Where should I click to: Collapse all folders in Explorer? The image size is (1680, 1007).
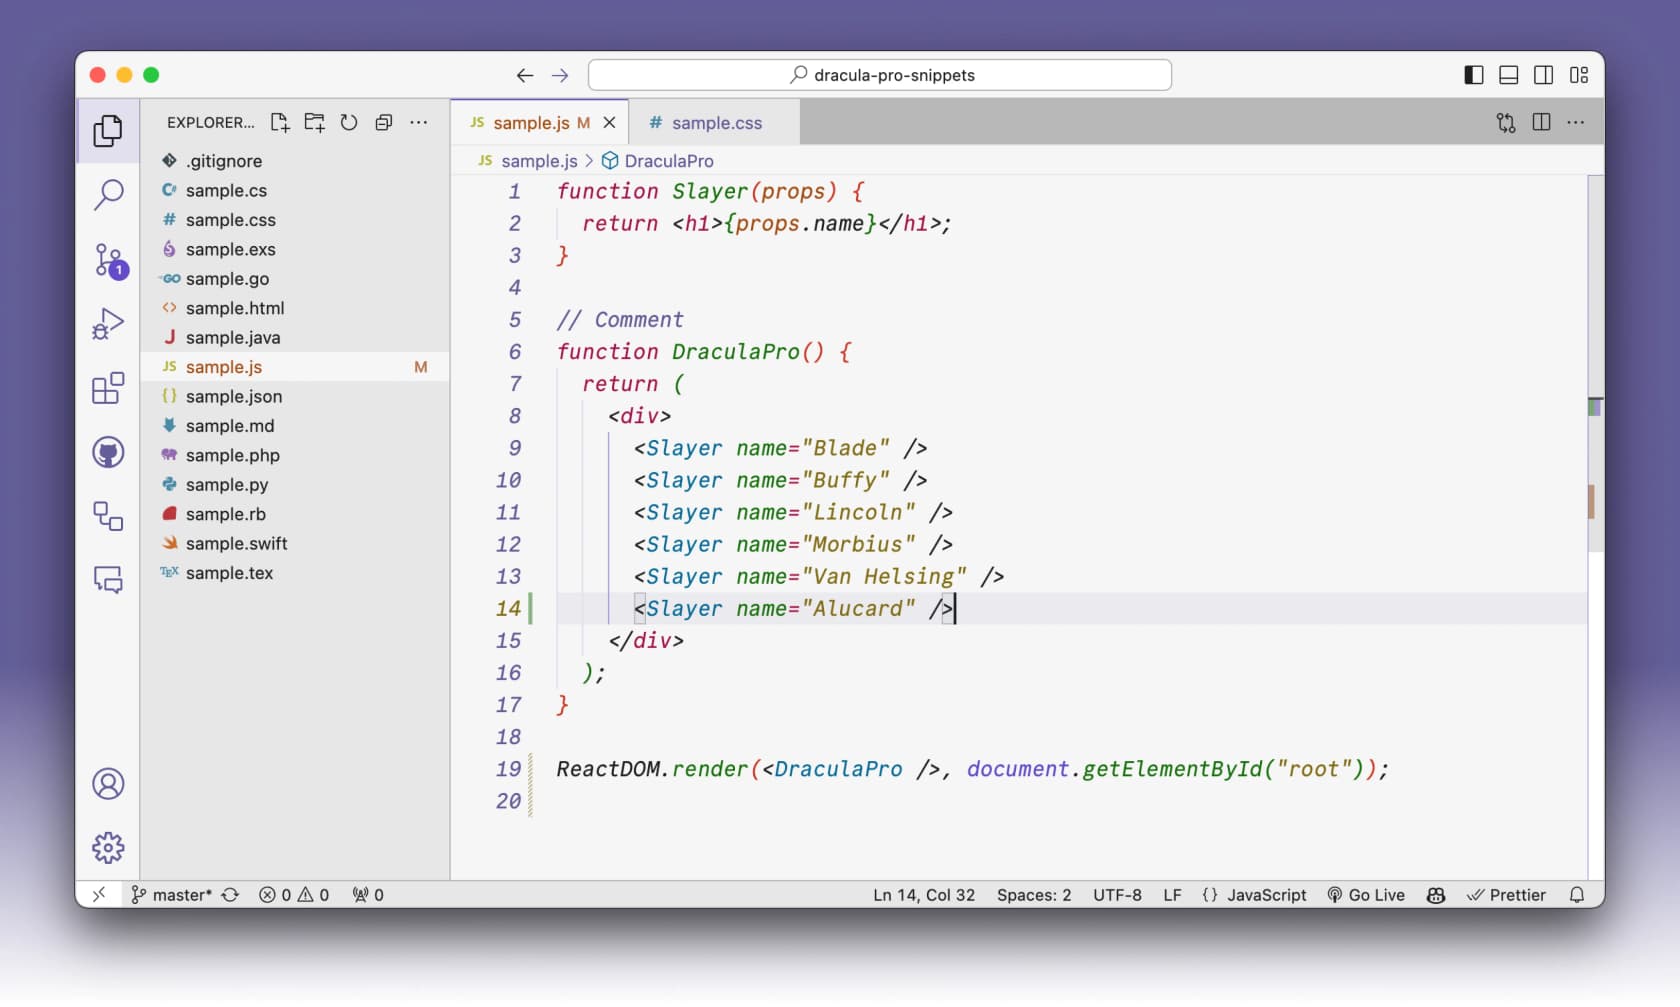[x=384, y=122]
